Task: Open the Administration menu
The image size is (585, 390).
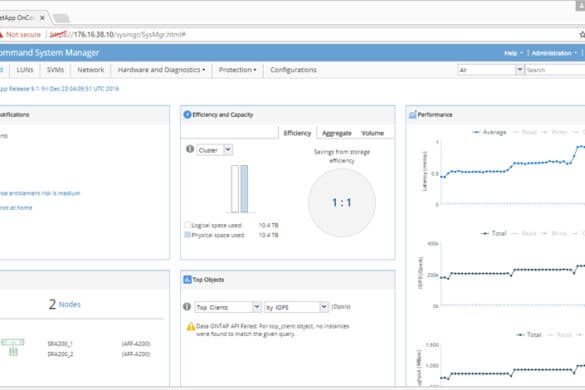Action: (554, 53)
